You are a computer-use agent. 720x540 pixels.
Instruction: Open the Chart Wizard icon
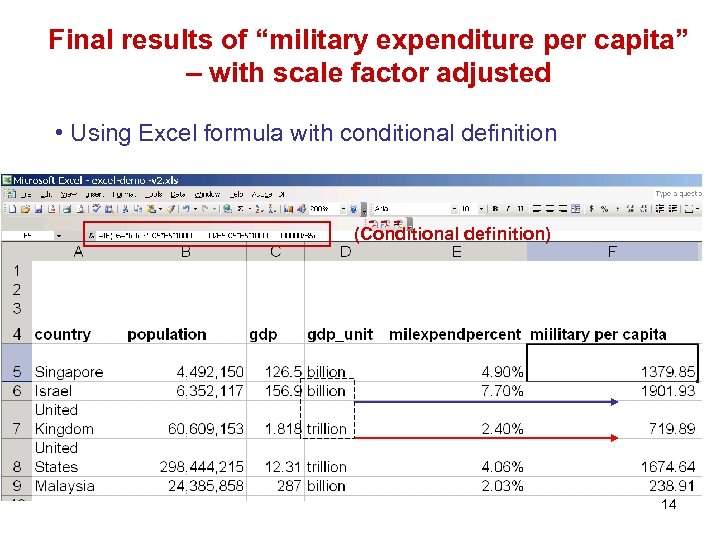tap(288, 209)
